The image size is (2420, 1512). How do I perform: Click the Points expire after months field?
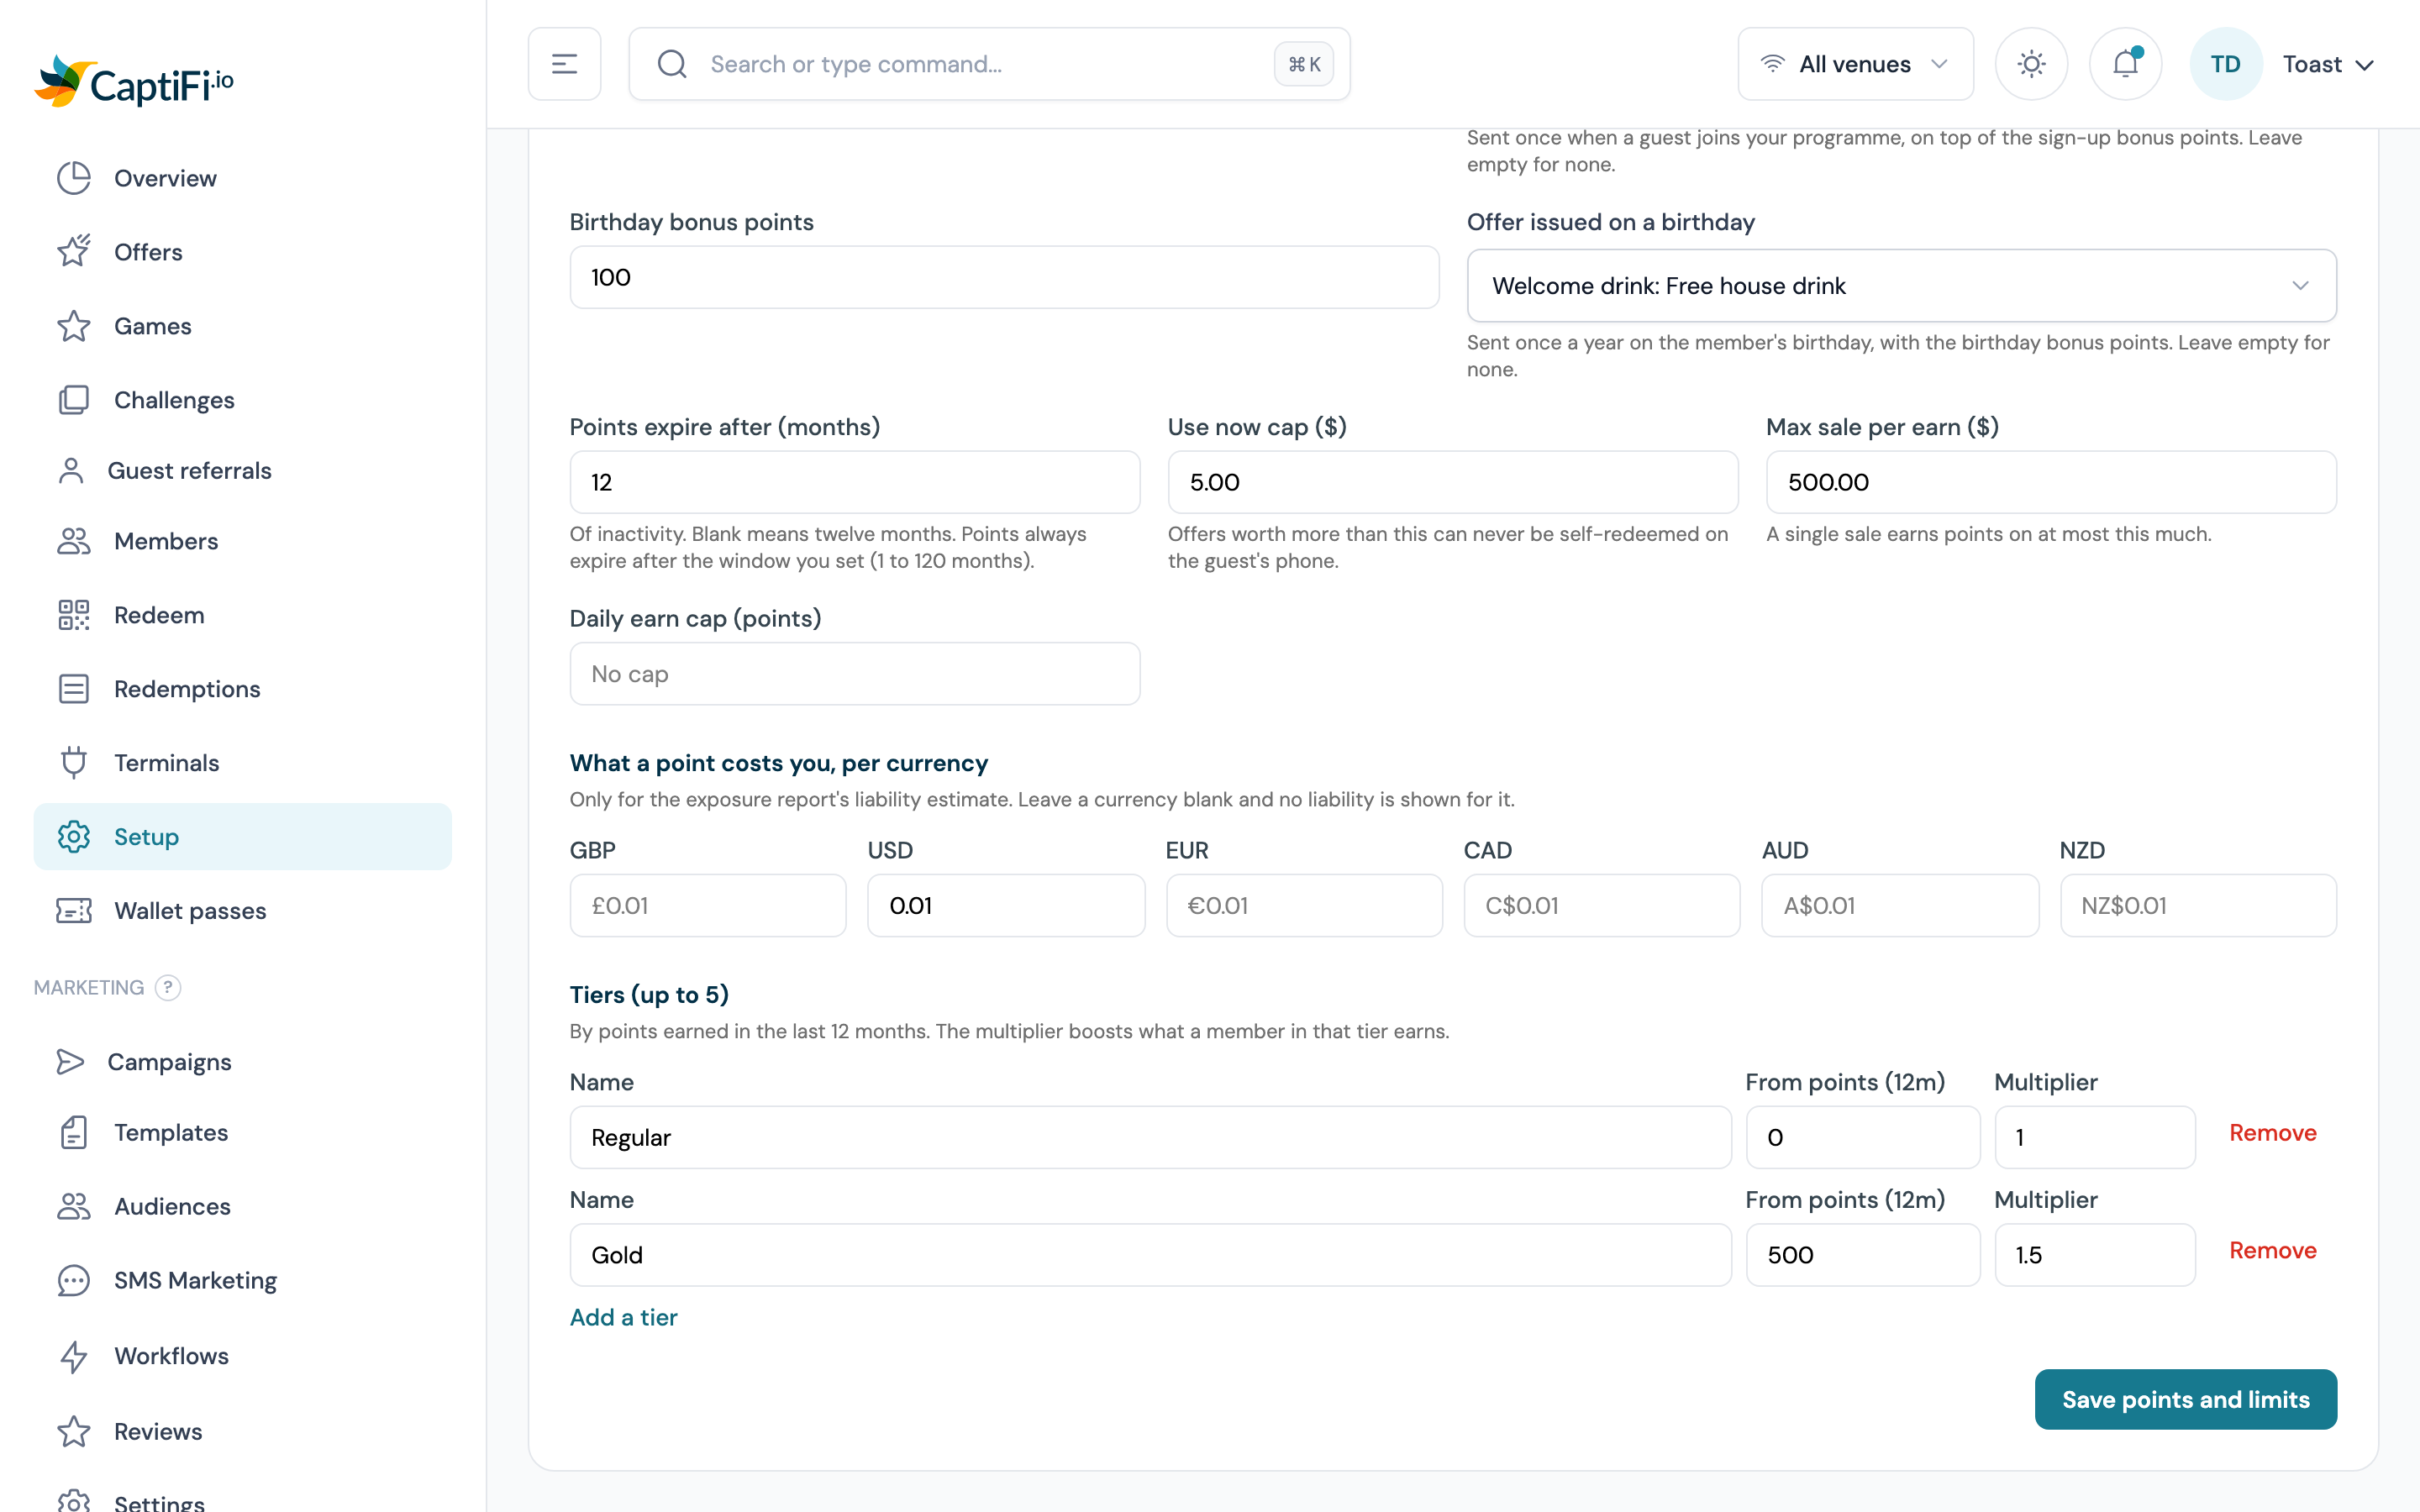point(854,482)
